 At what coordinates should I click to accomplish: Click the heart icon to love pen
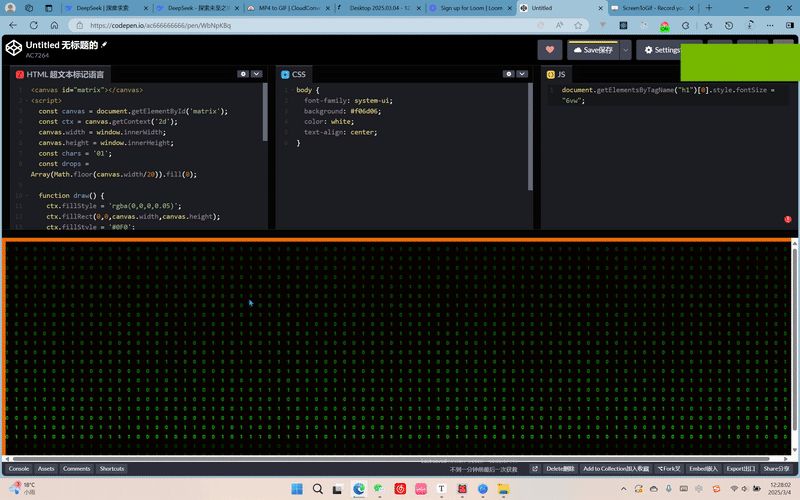pyautogui.click(x=549, y=49)
